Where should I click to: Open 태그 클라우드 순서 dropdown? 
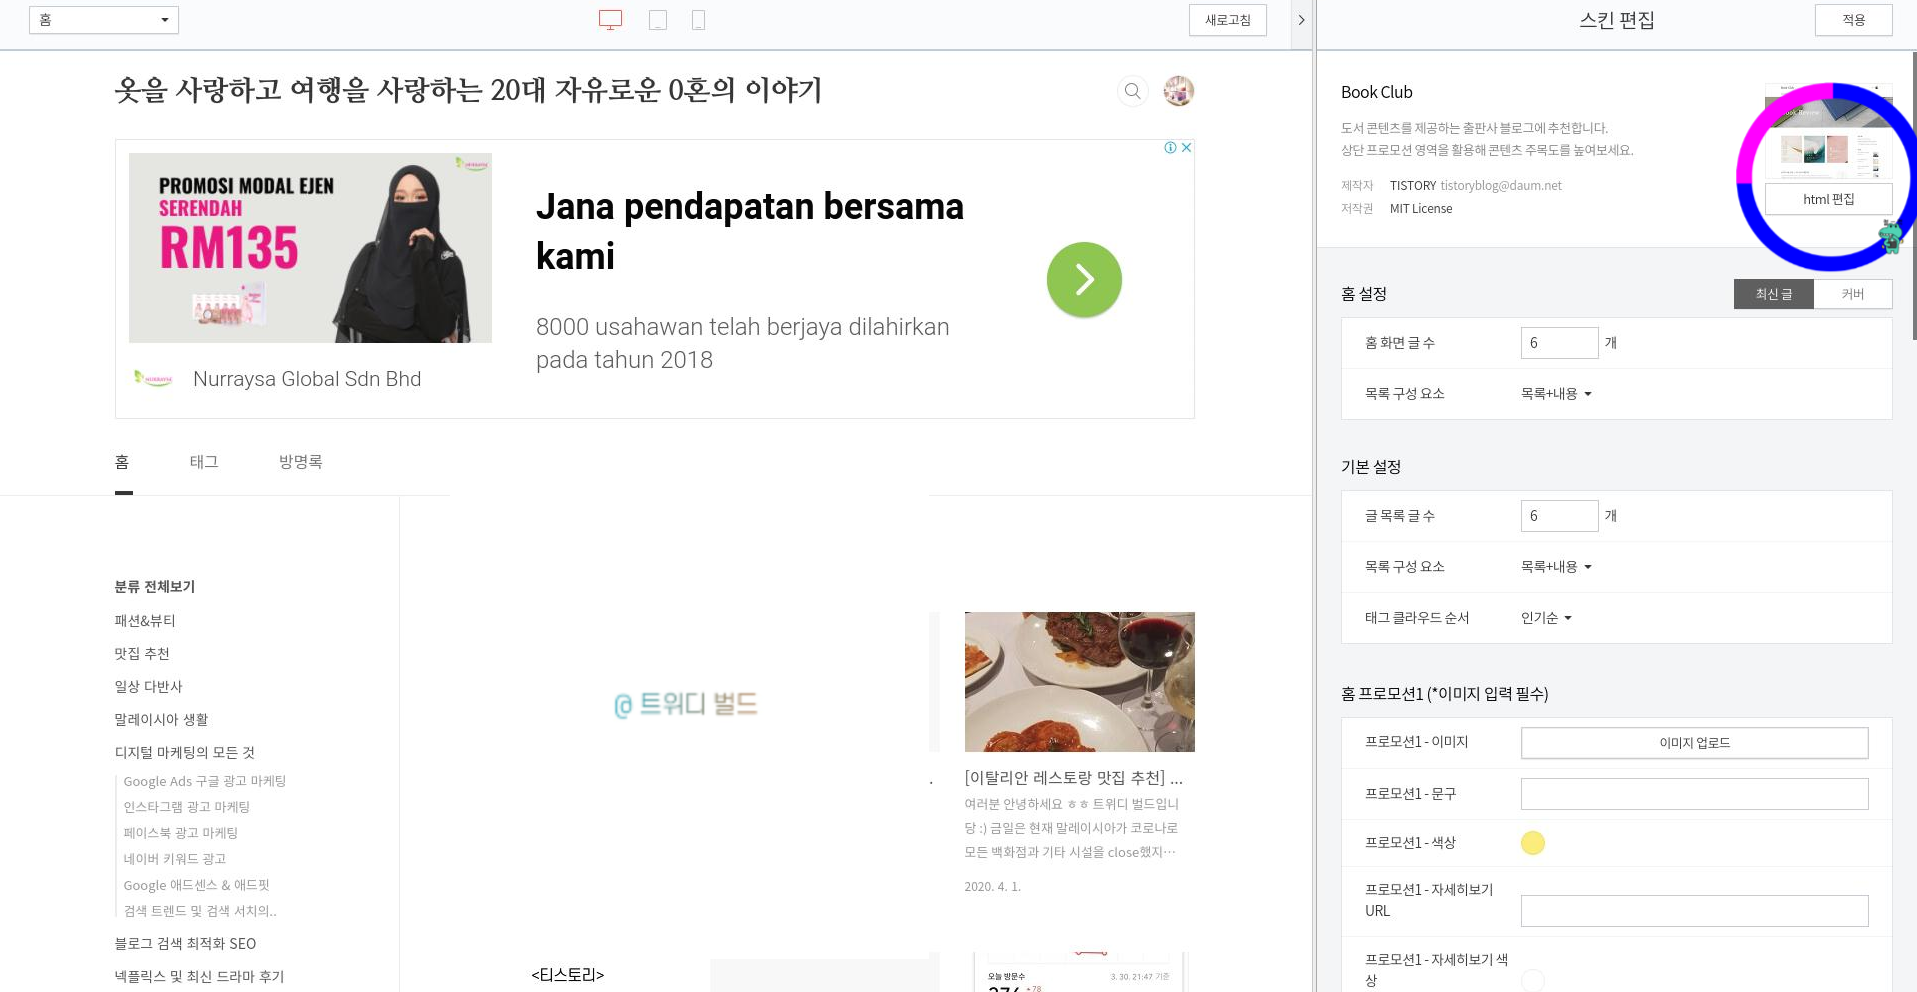click(x=1546, y=618)
